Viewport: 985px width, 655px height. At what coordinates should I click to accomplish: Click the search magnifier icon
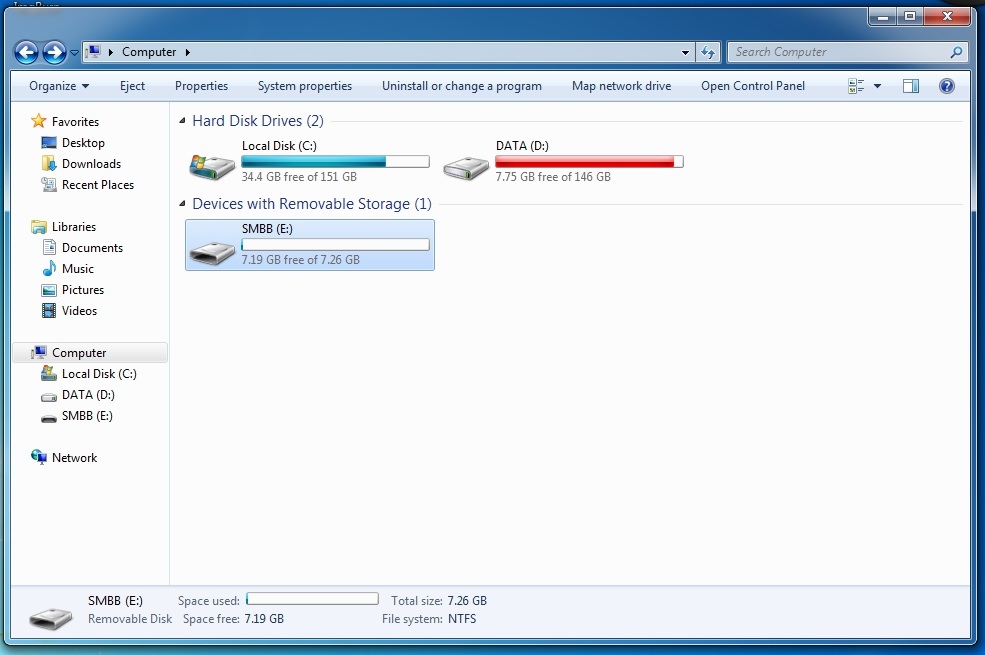click(x=956, y=52)
